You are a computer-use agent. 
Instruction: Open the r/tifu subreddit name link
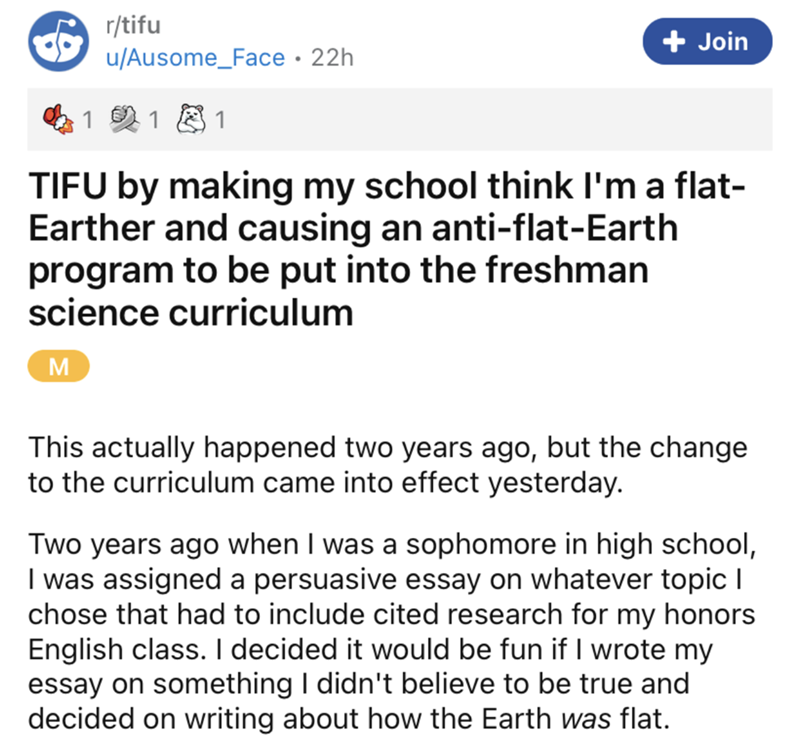(133, 26)
